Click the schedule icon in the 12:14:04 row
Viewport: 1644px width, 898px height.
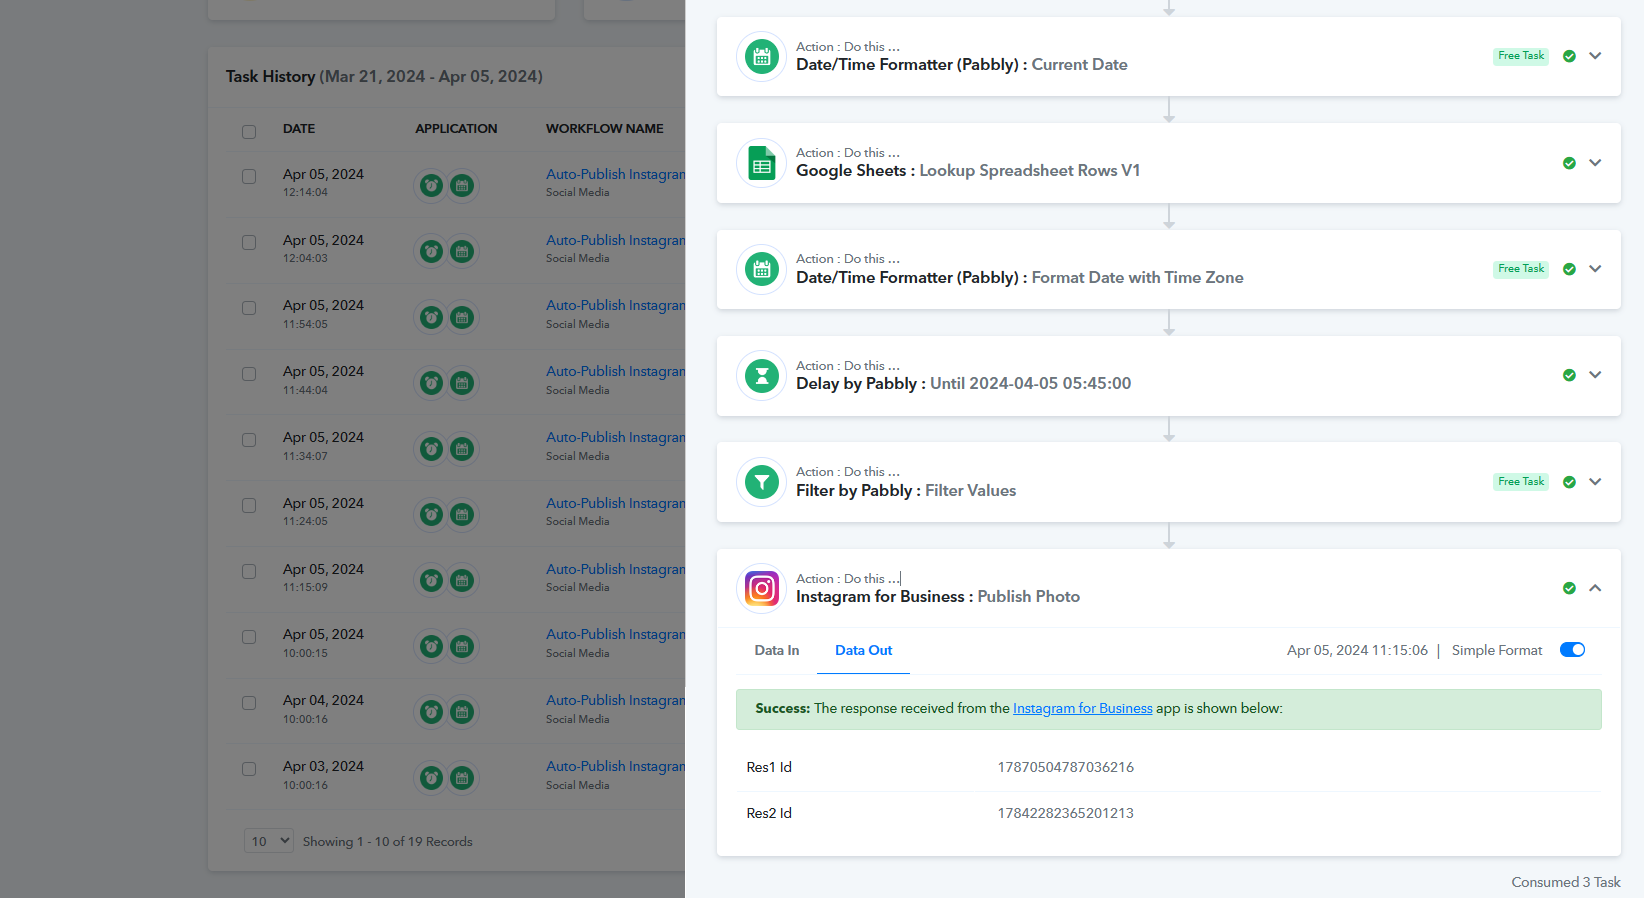pyautogui.click(x=431, y=185)
